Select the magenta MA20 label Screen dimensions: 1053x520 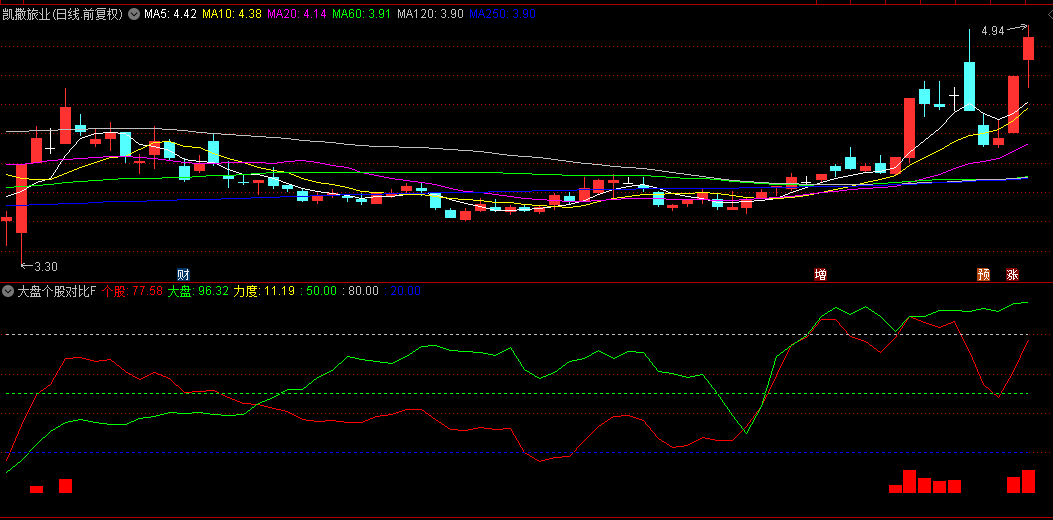pos(297,14)
